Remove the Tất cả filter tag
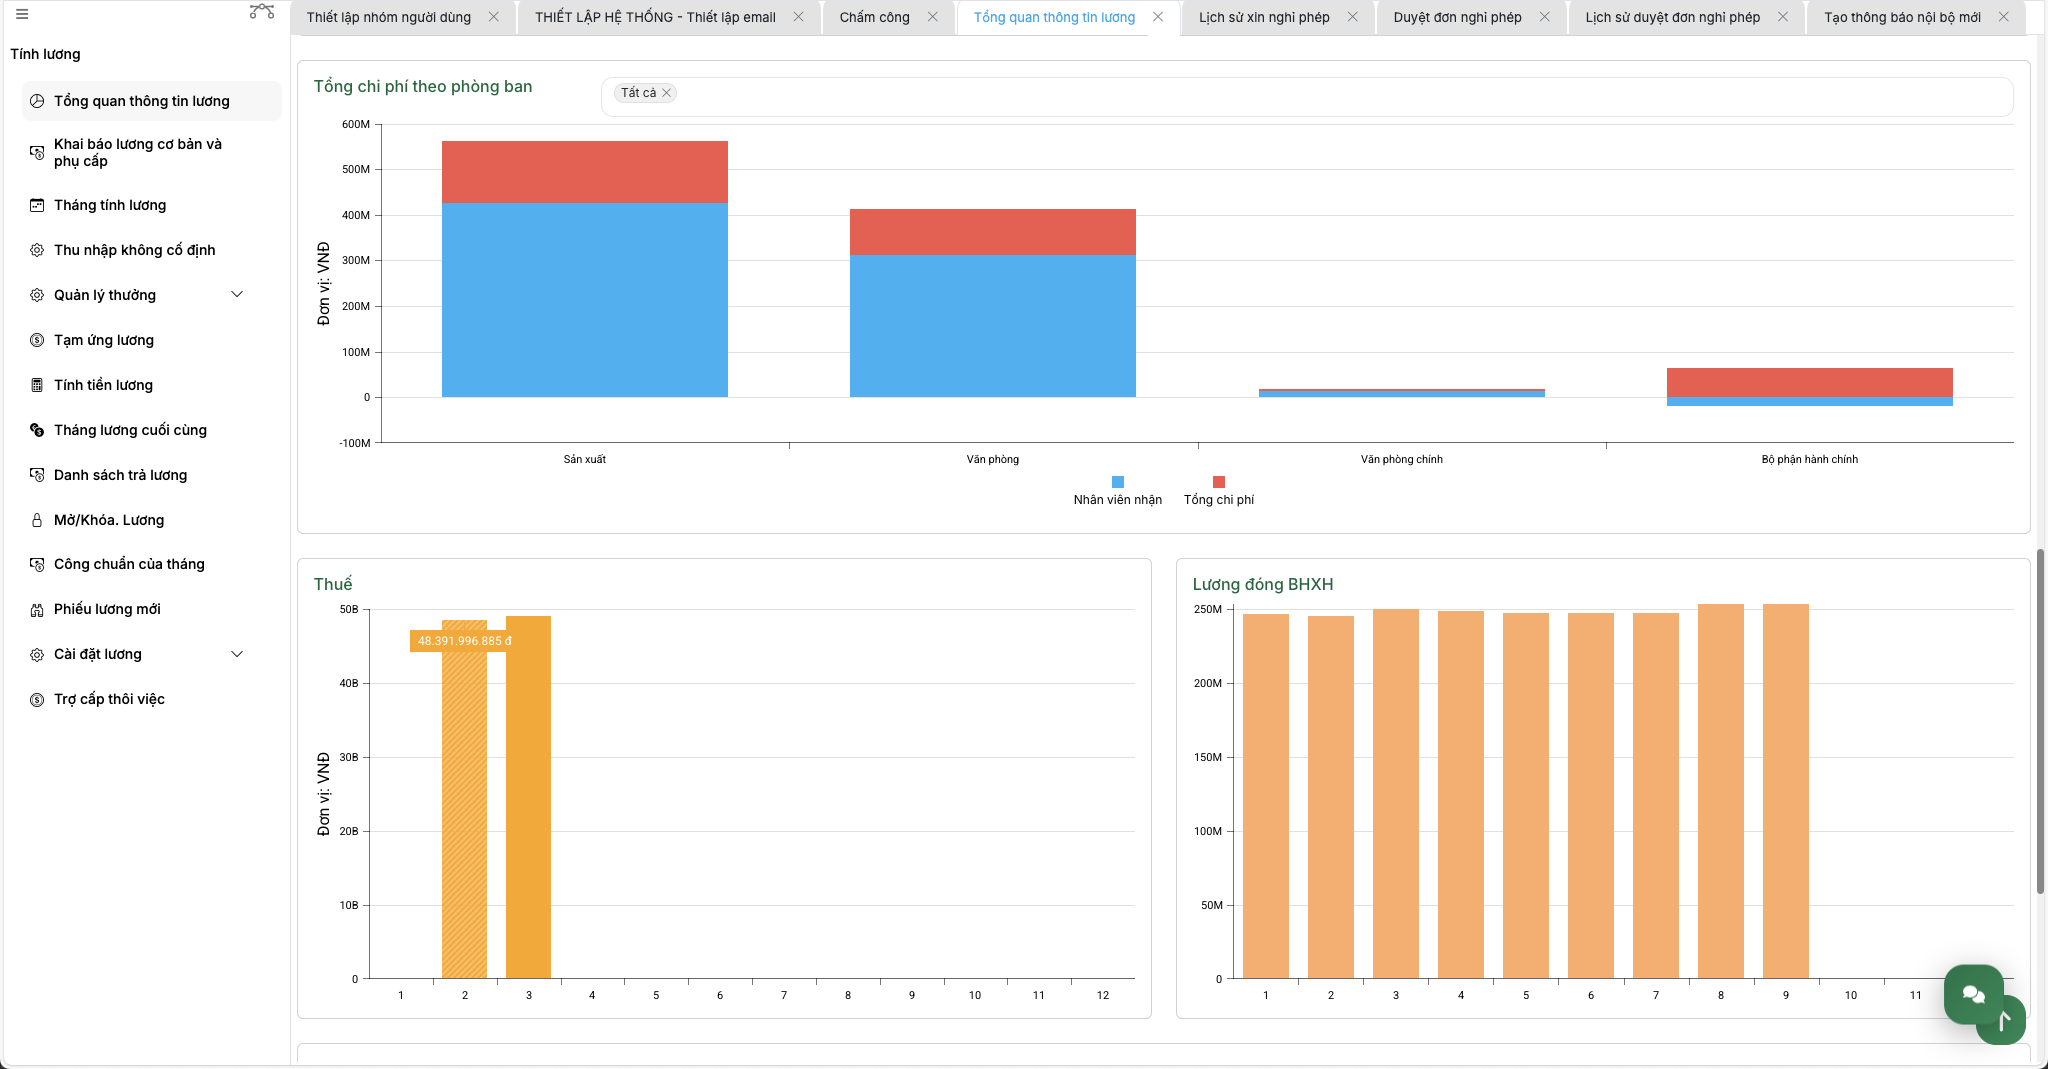This screenshot has height=1069, width=2048. pos(667,93)
